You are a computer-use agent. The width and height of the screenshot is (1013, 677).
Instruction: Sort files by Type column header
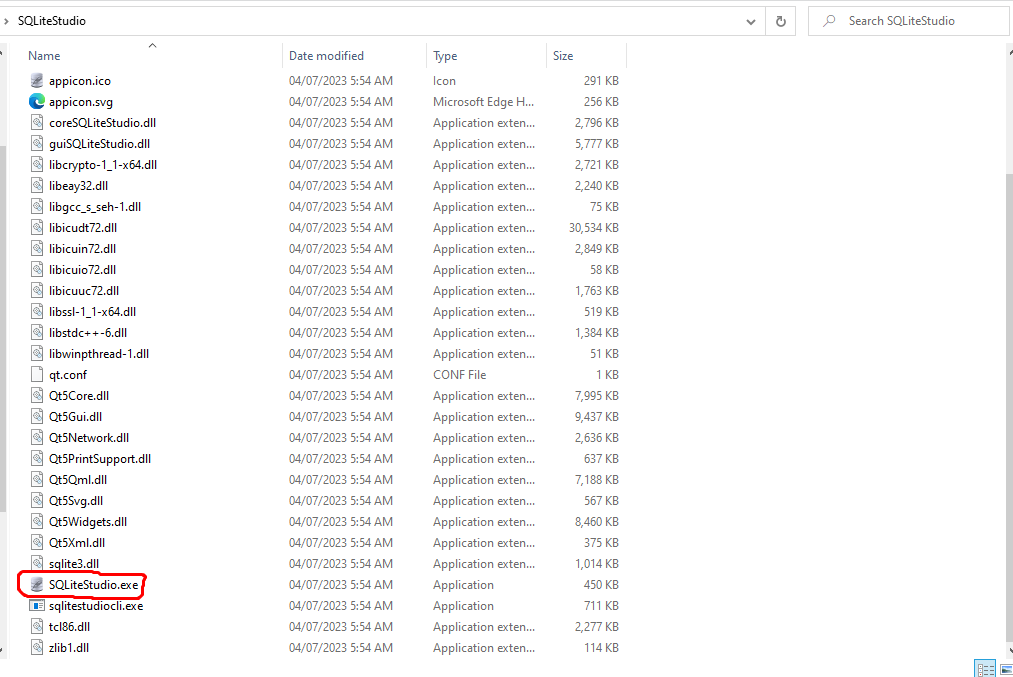coord(445,56)
